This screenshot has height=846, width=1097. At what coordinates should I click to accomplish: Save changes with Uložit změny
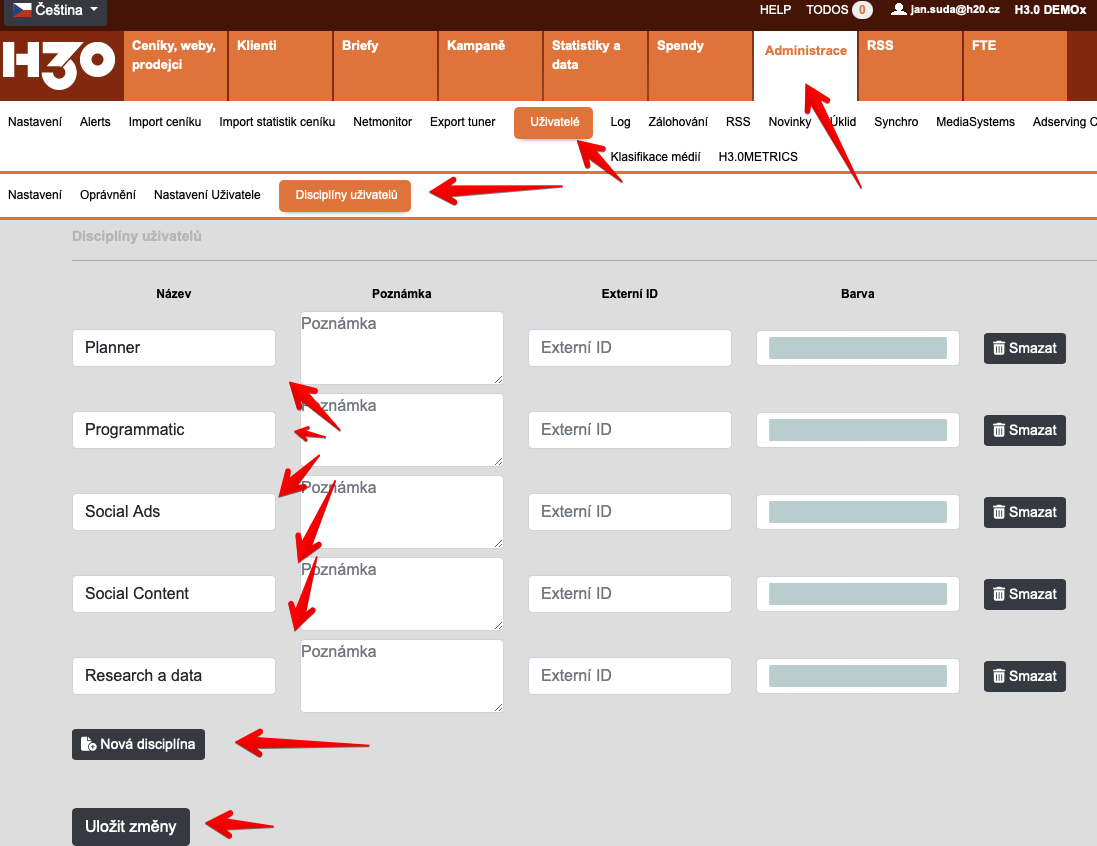pyautogui.click(x=130, y=826)
